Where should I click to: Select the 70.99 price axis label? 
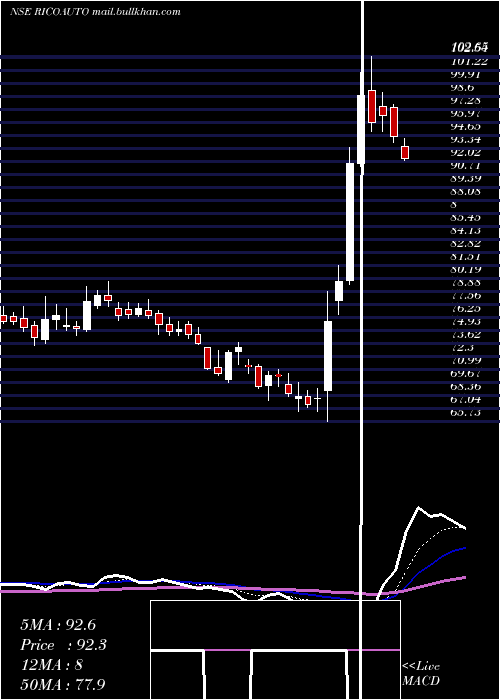pyautogui.click(x=467, y=360)
